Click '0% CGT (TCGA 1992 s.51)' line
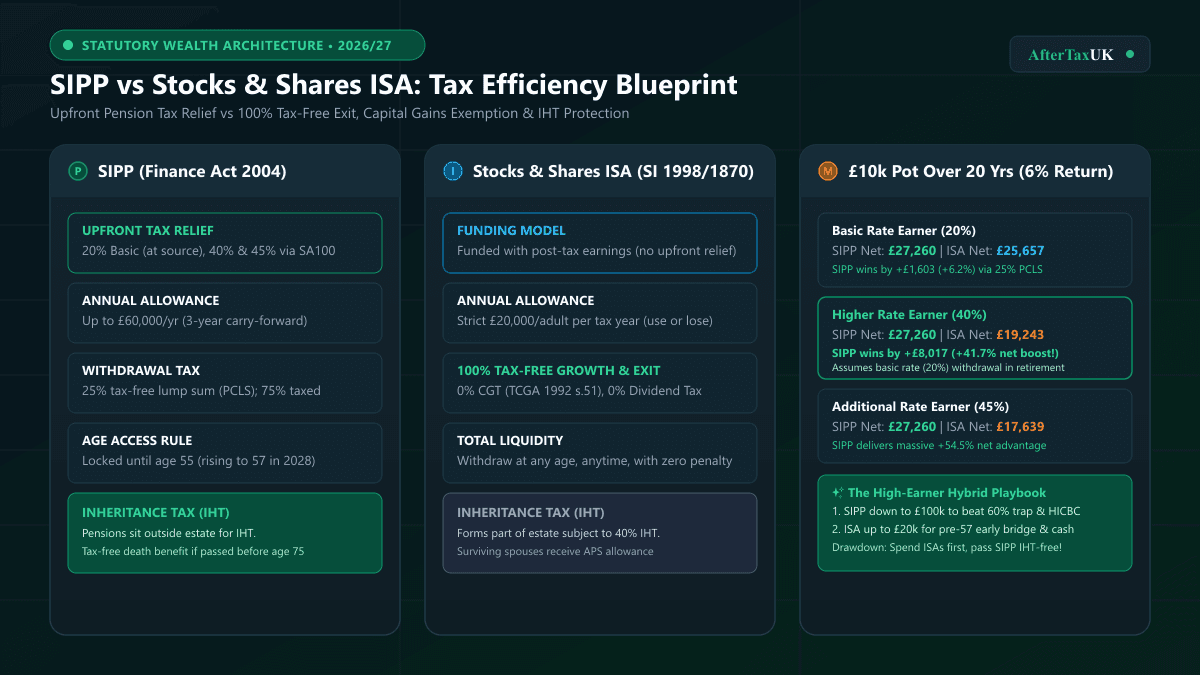 [580, 391]
